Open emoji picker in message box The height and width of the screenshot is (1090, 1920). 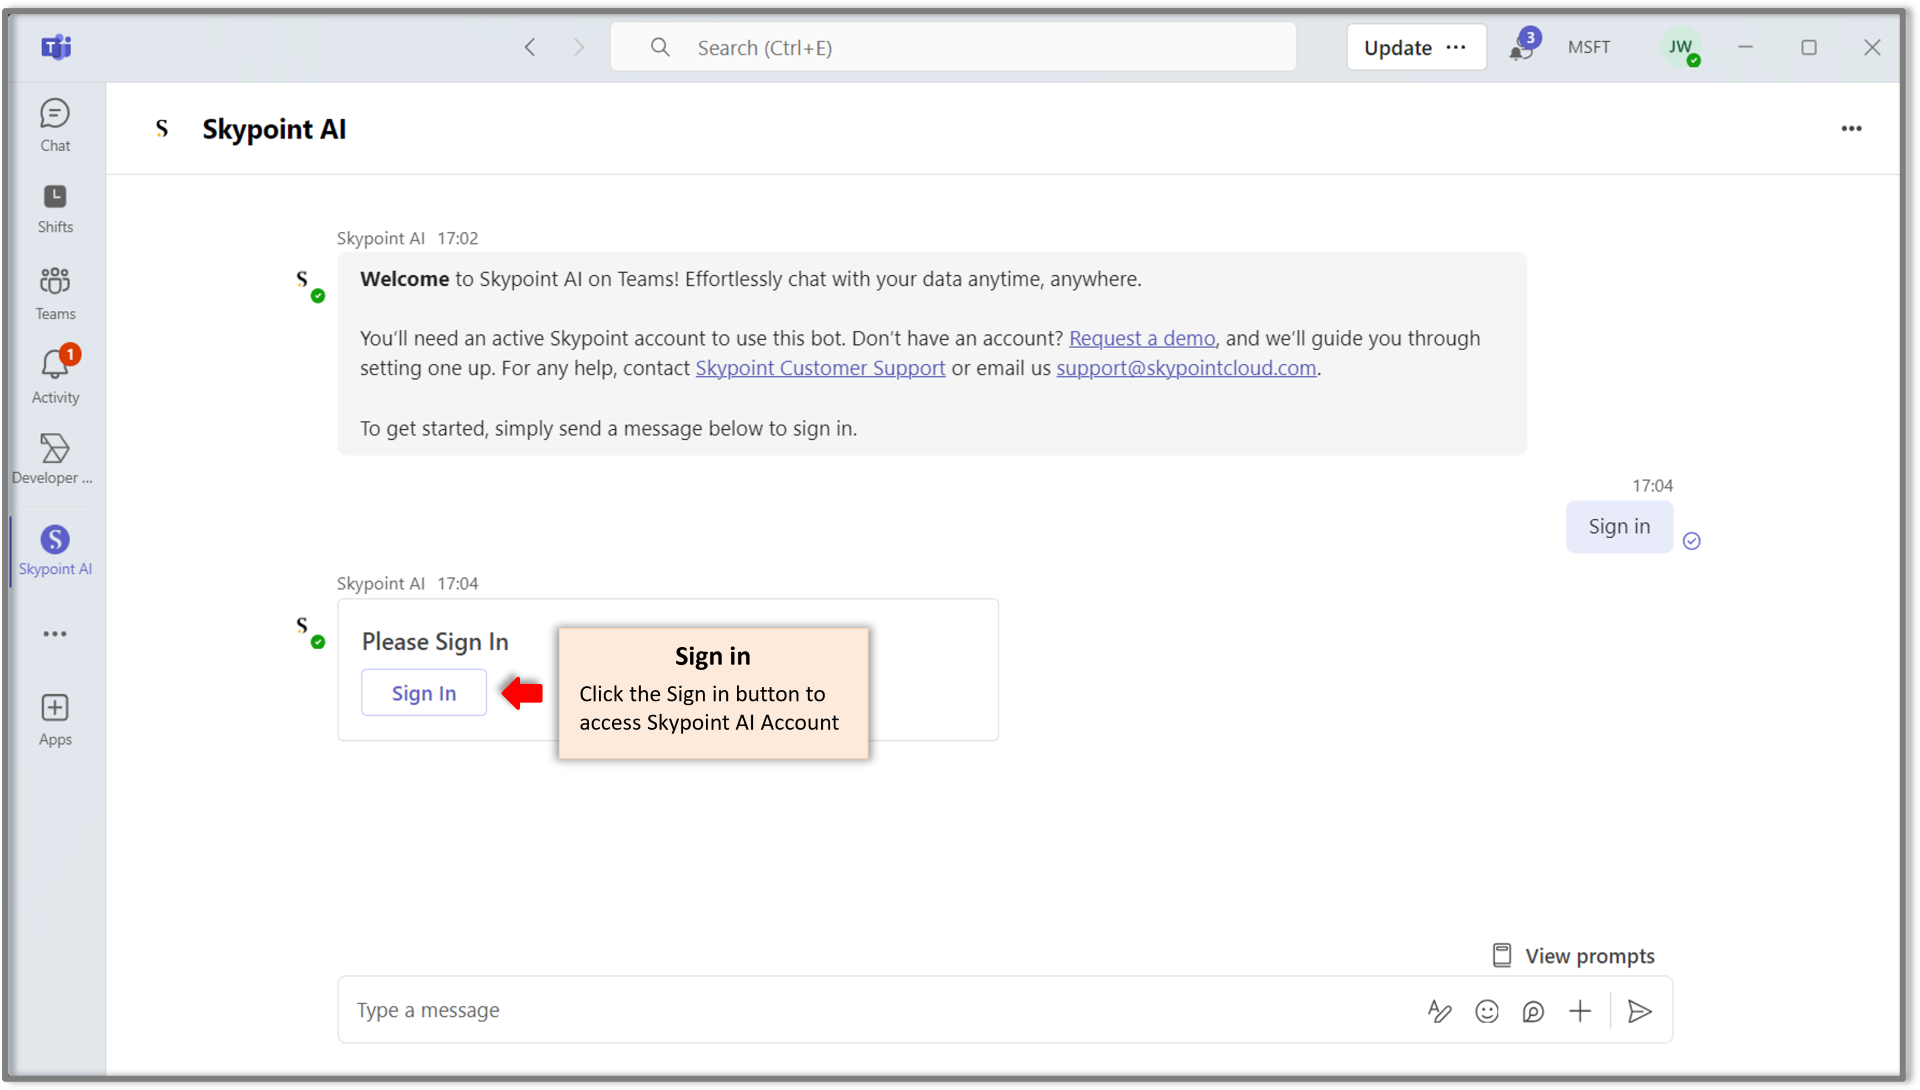(1487, 1011)
